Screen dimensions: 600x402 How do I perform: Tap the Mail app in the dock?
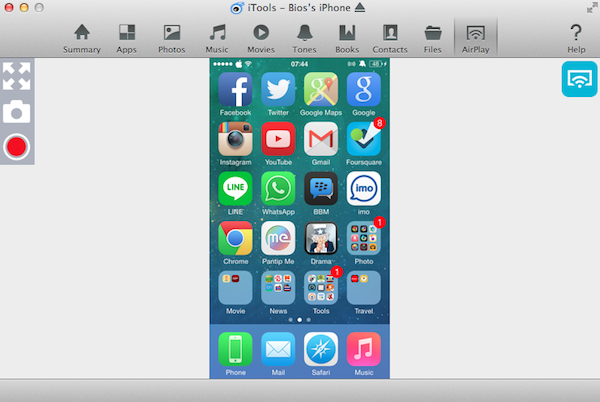(278, 349)
